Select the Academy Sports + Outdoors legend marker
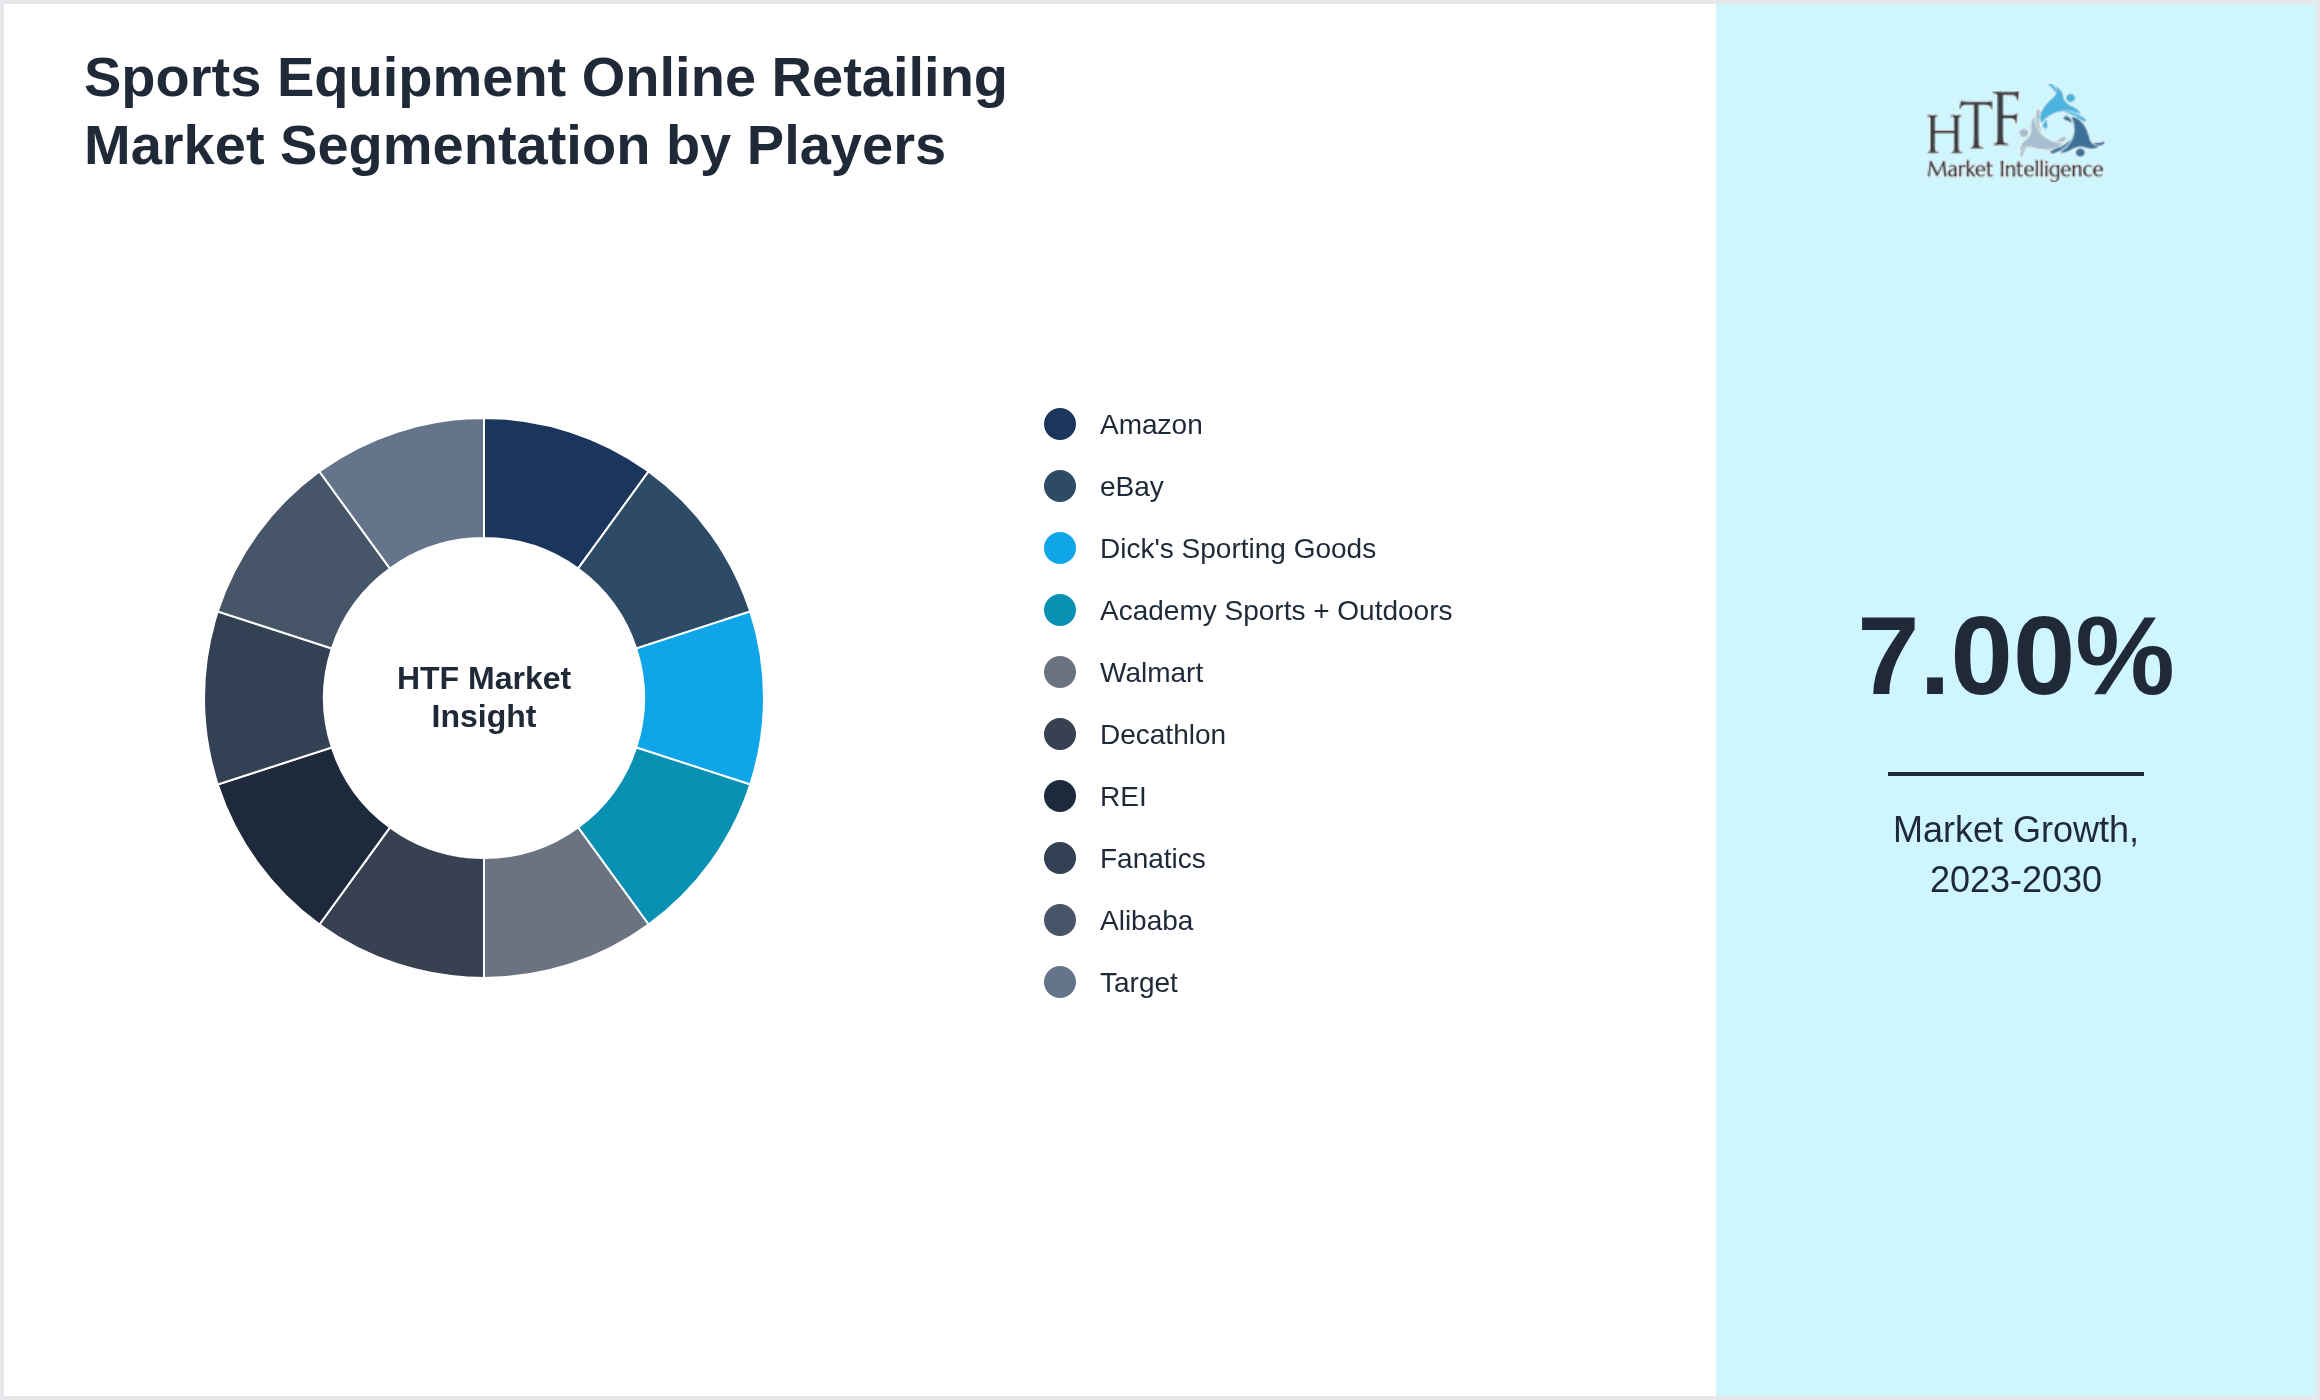 click(x=1060, y=610)
